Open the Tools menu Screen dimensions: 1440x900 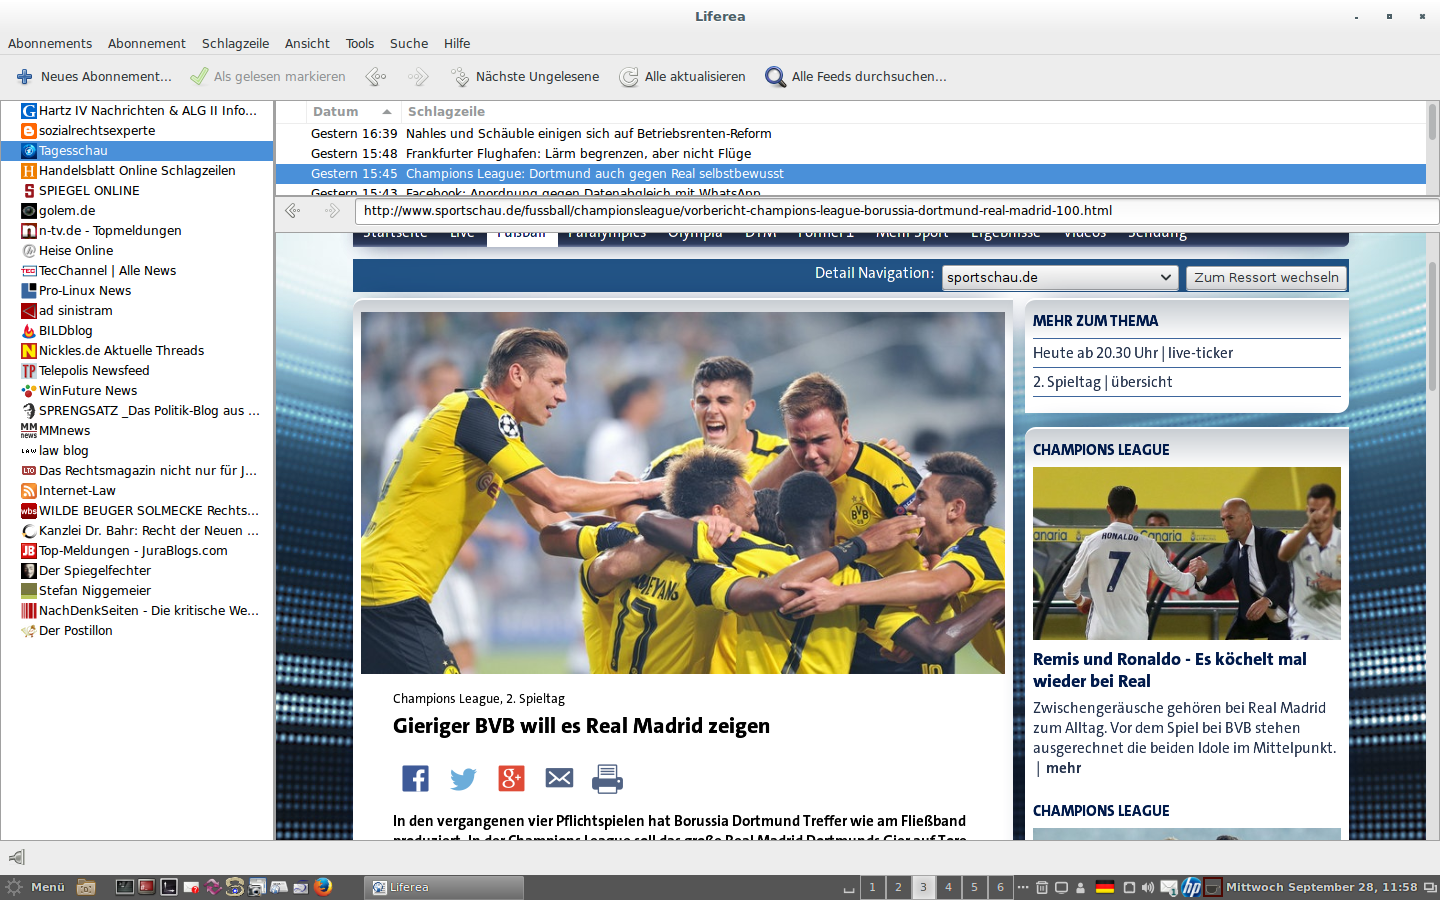[360, 43]
